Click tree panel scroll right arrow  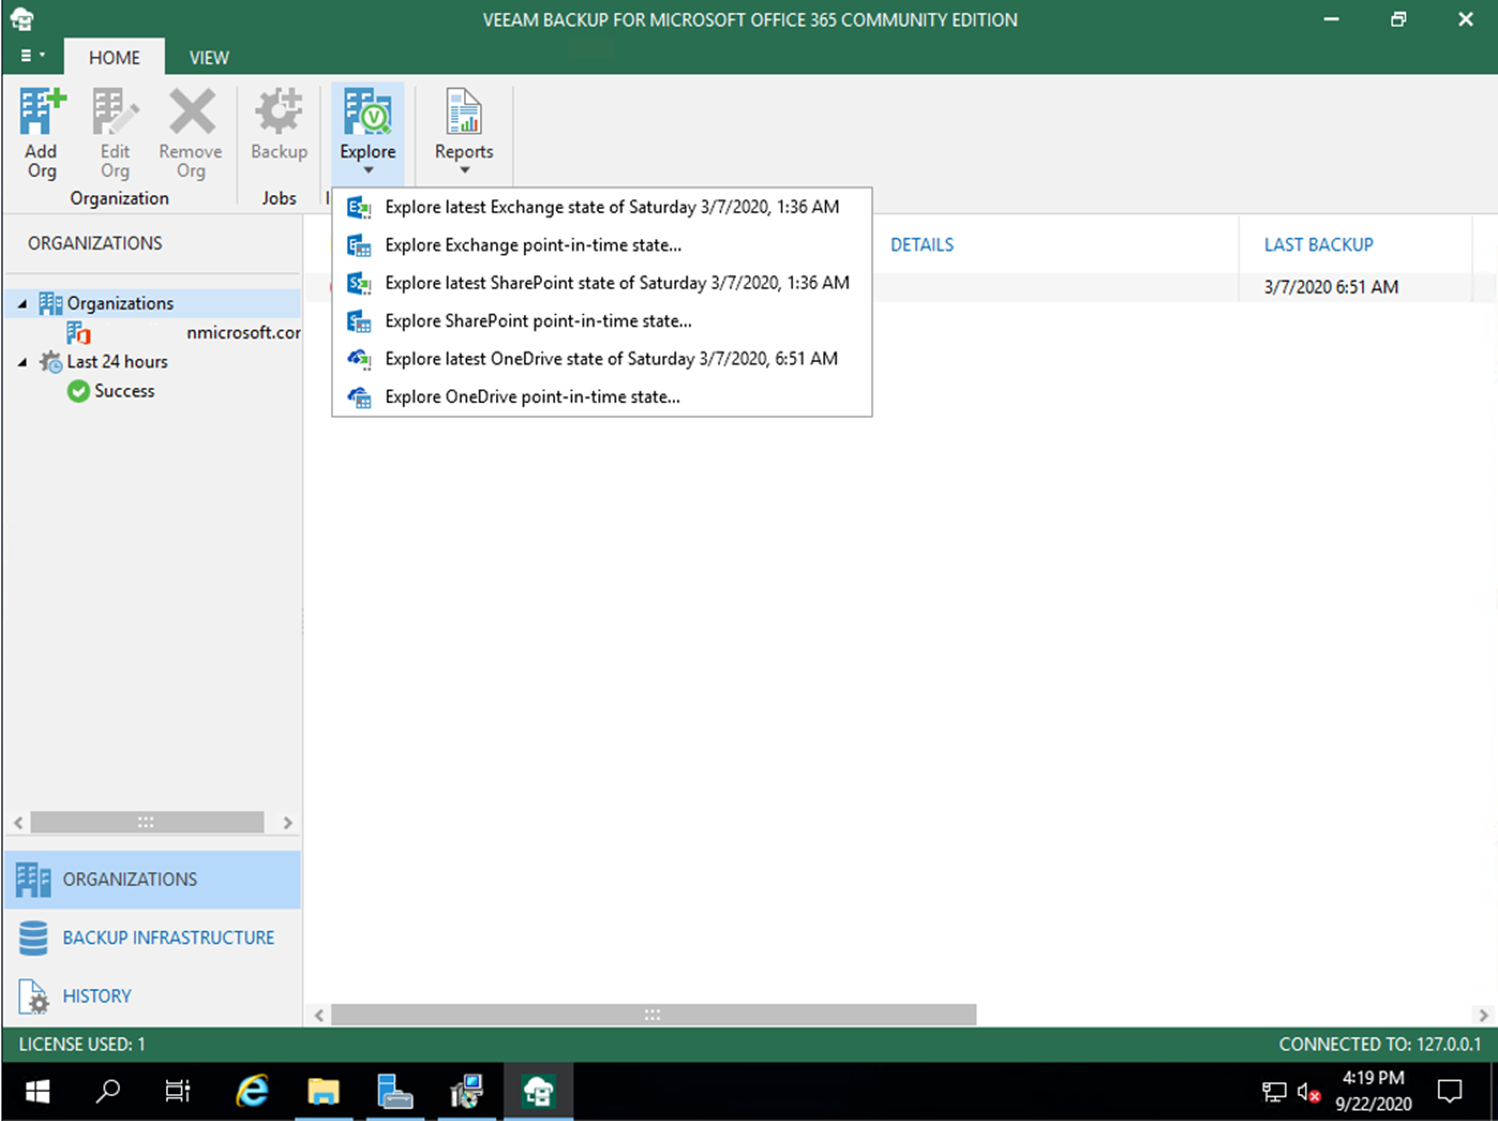point(288,823)
